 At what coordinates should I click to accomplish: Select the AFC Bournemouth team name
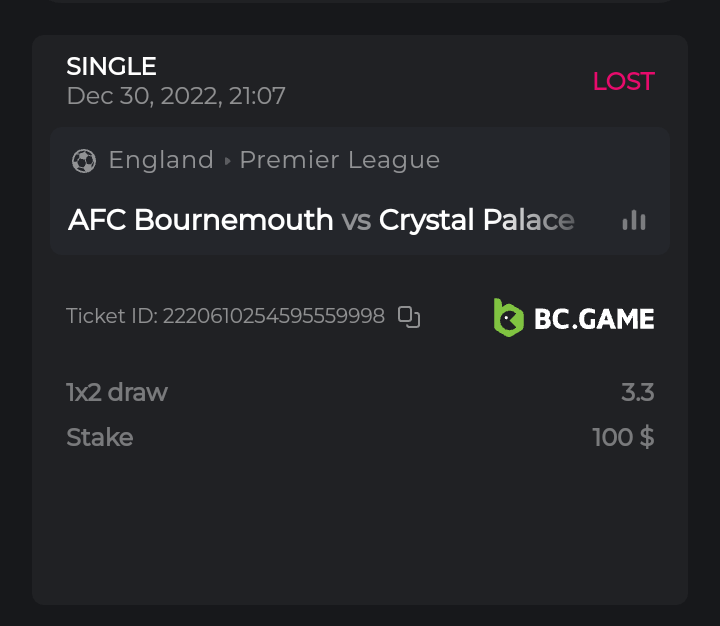click(200, 220)
